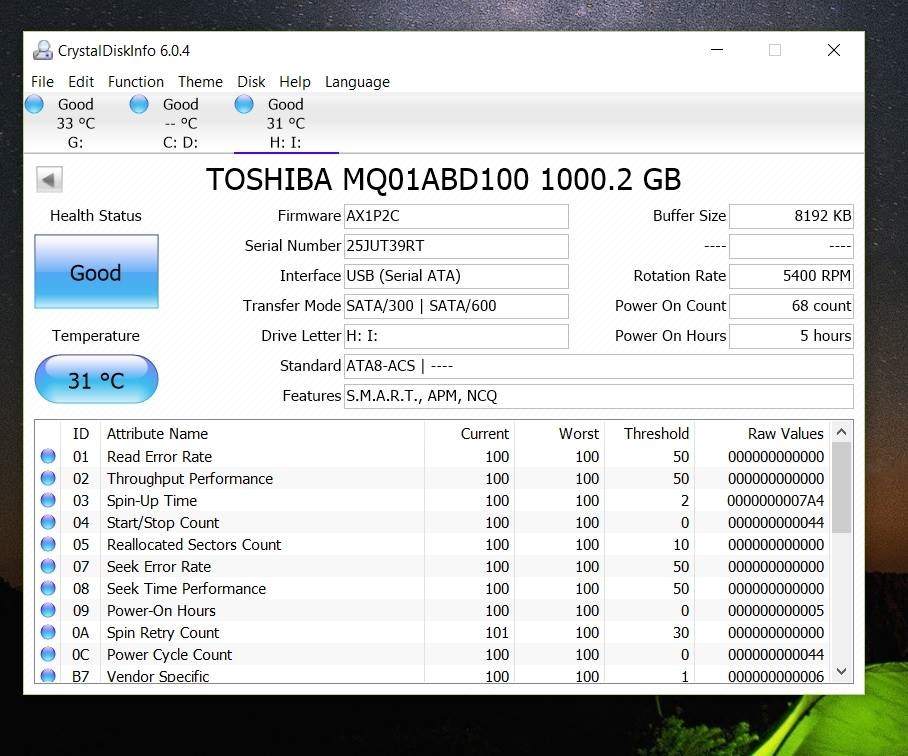This screenshot has width=908, height=756.
Task: Select the C: D: drive status orb
Action: point(139,104)
